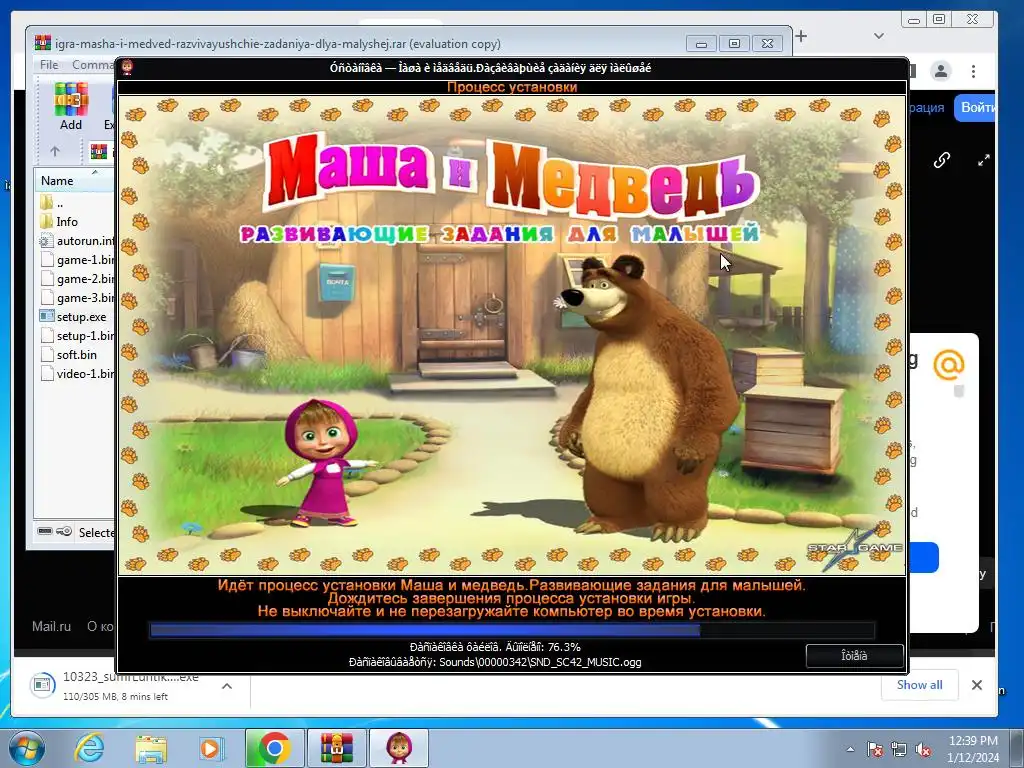This screenshot has width=1024, height=768.
Task: Click the network tray icon
Action: click(x=899, y=749)
